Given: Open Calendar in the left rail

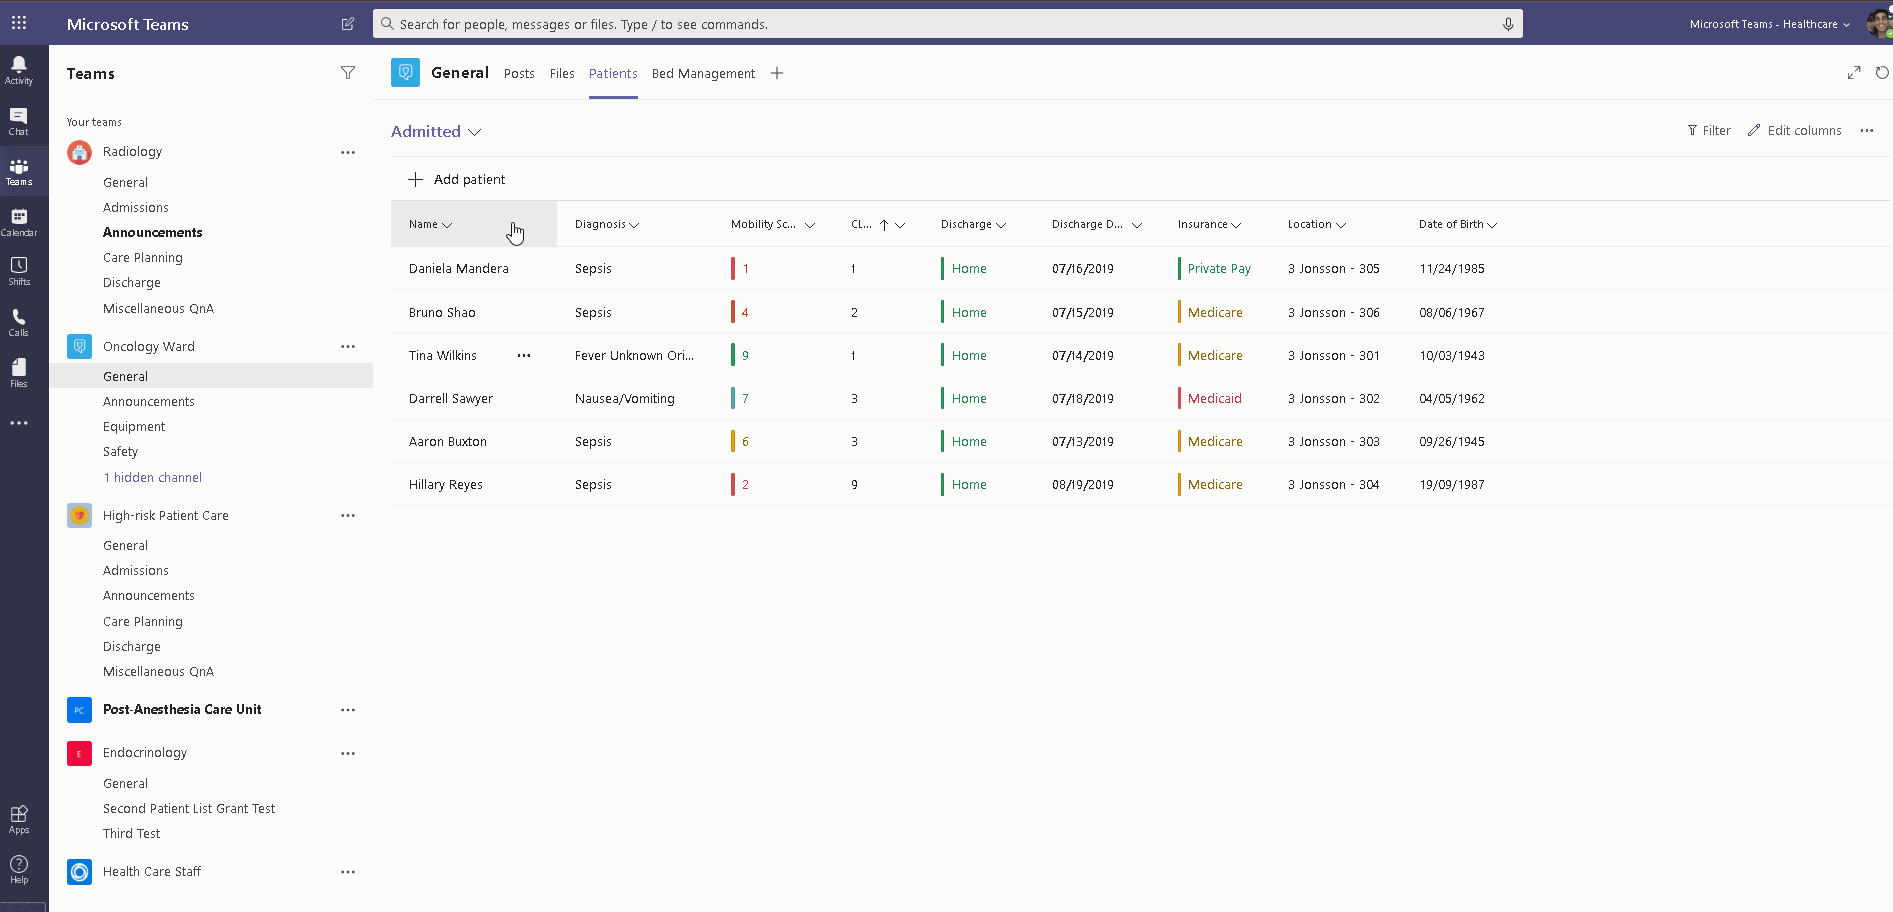Looking at the screenshot, I should click(19, 222).
